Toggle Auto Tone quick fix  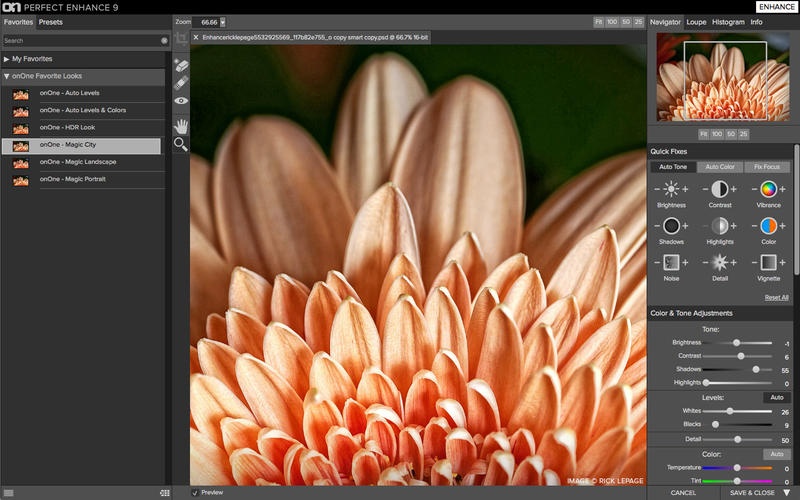(x=672, y=167)
